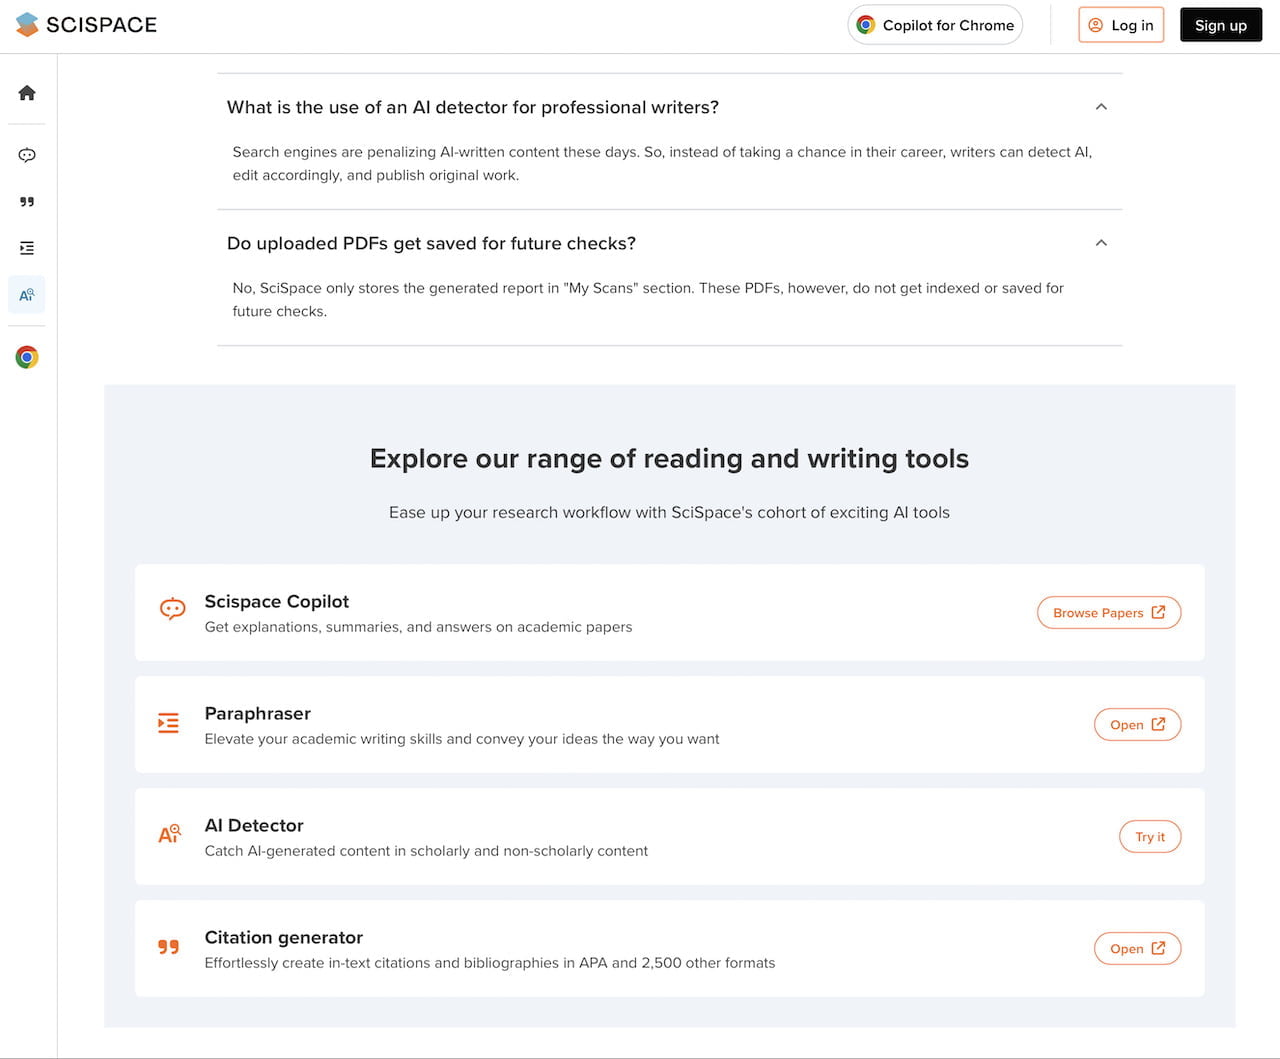Click the Scispace Copilot card icon

172,609
